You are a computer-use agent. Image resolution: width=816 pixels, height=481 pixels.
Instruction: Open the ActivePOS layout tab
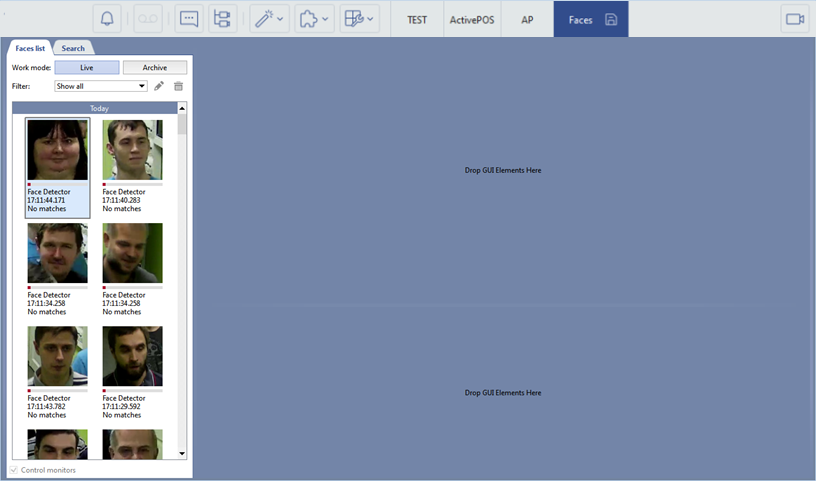(471, 19)
